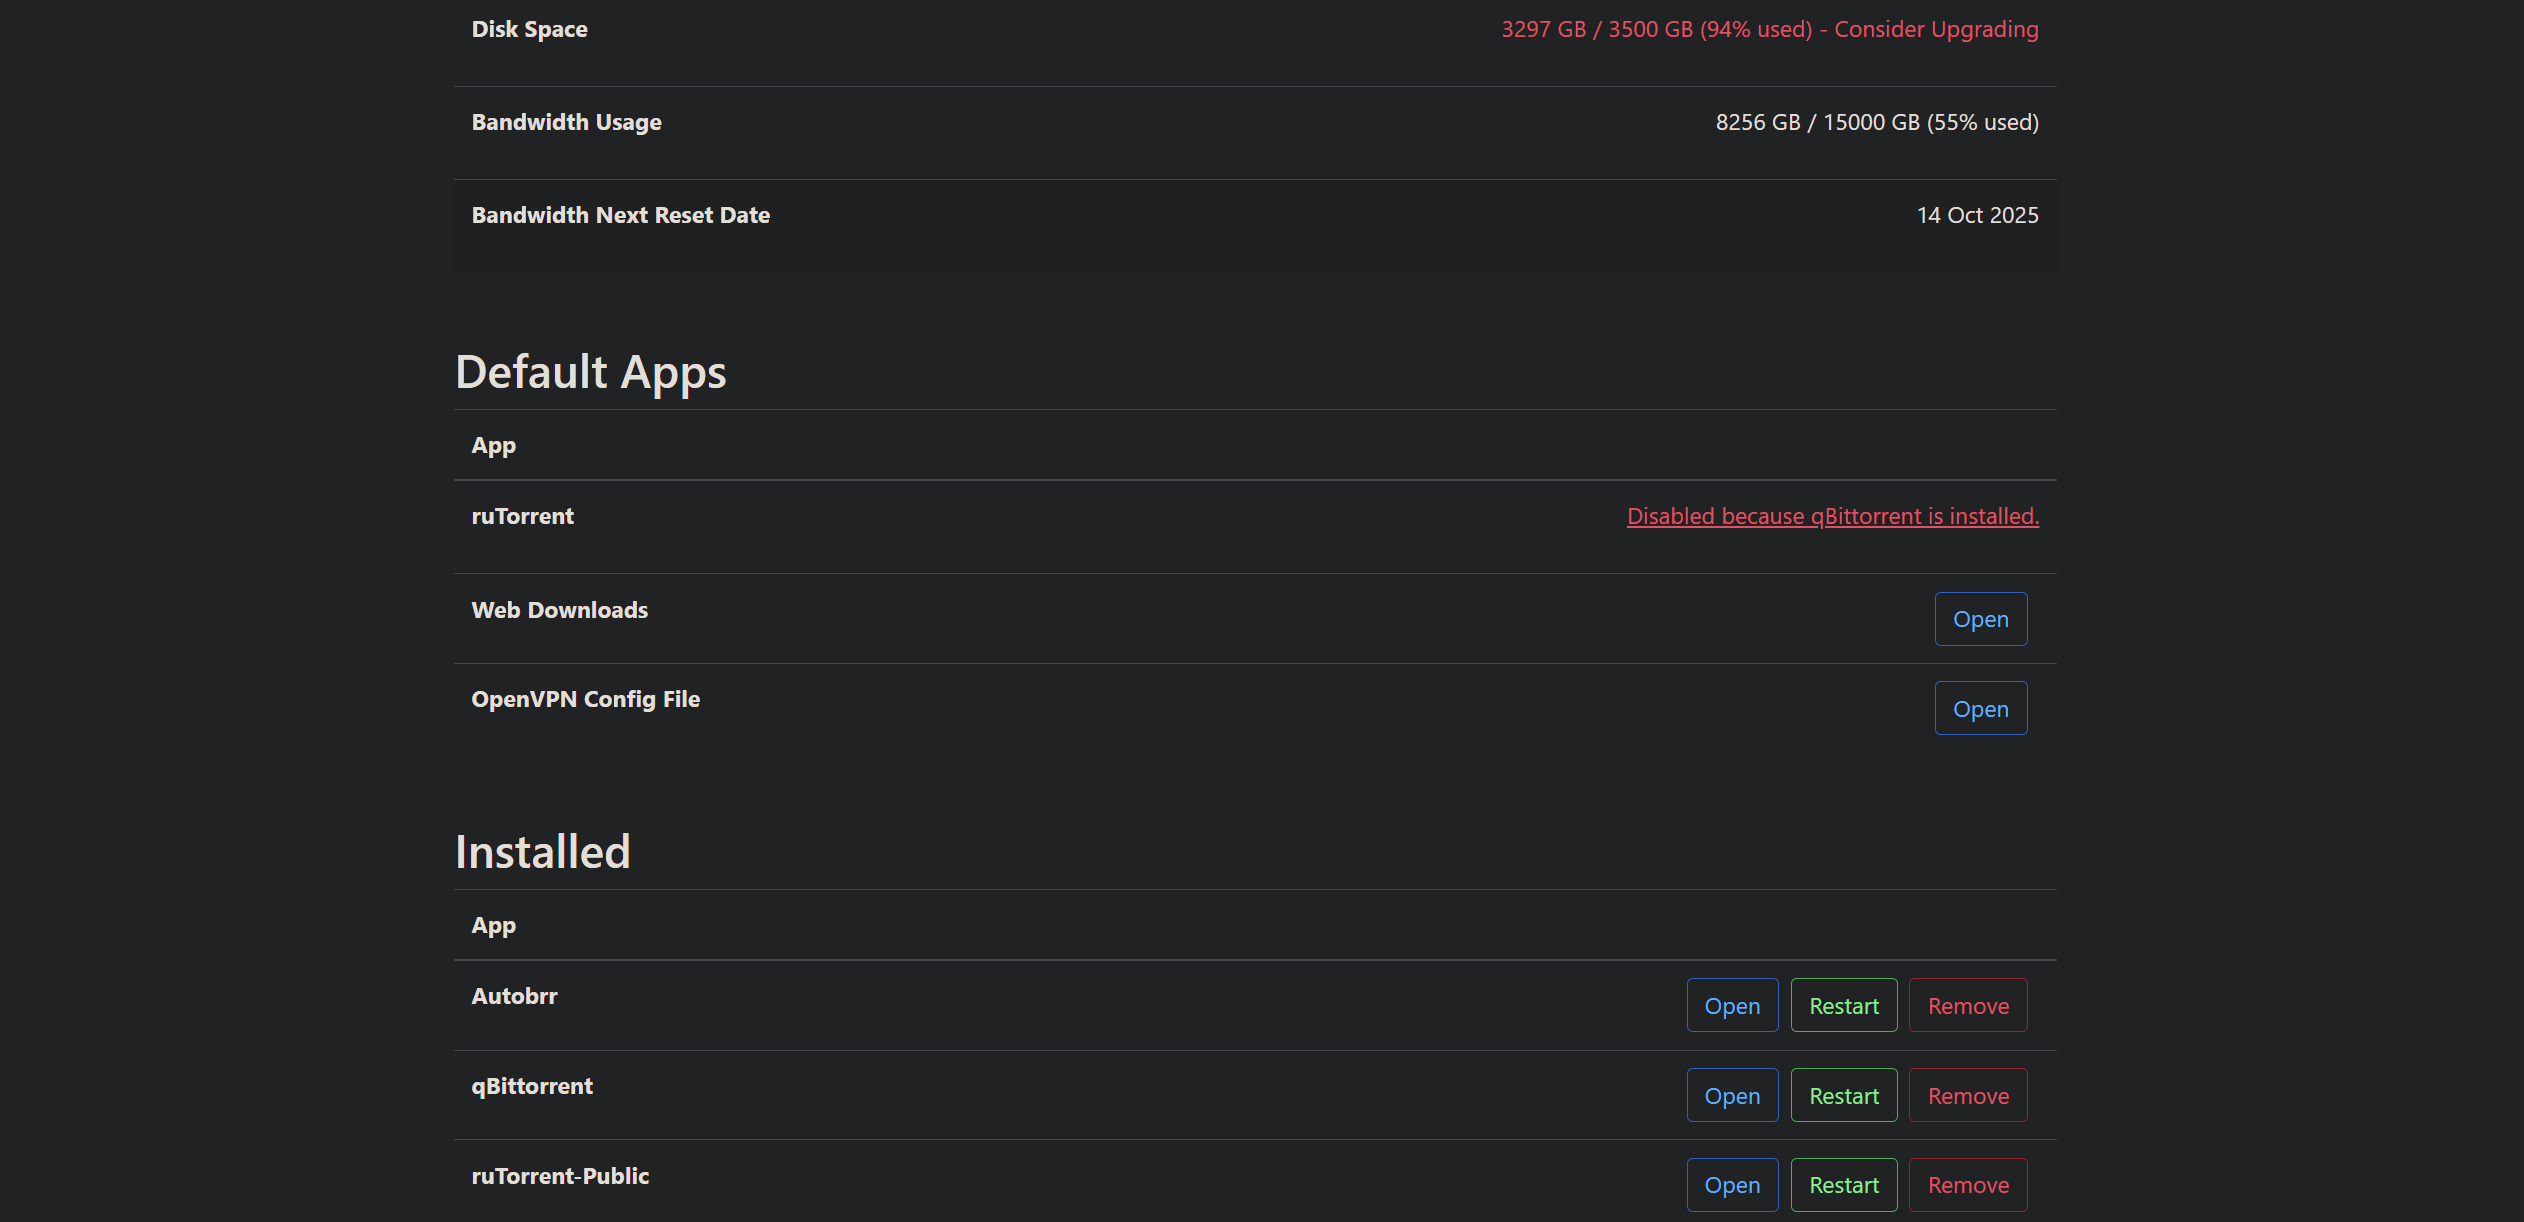Restart Autobrr

pos(1843,1006)
